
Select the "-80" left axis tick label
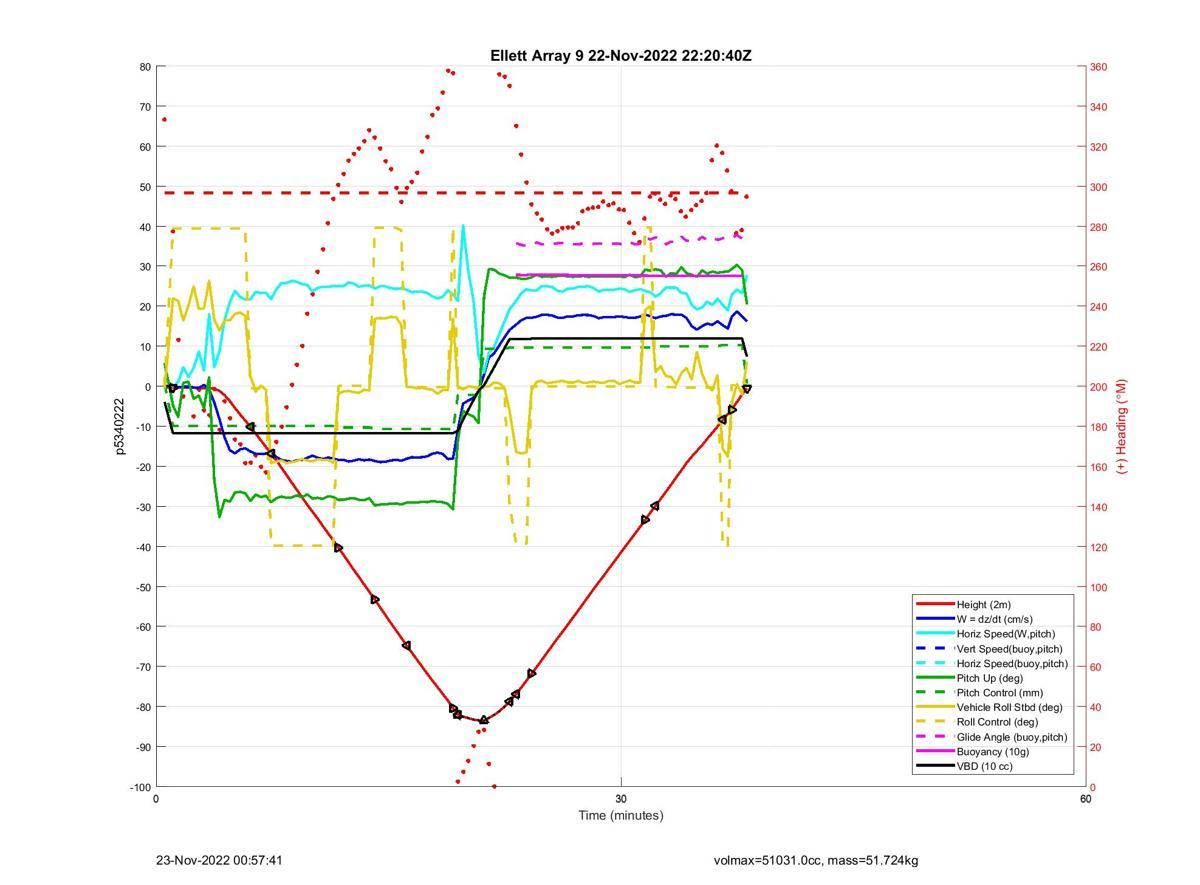tap(143, 707)
